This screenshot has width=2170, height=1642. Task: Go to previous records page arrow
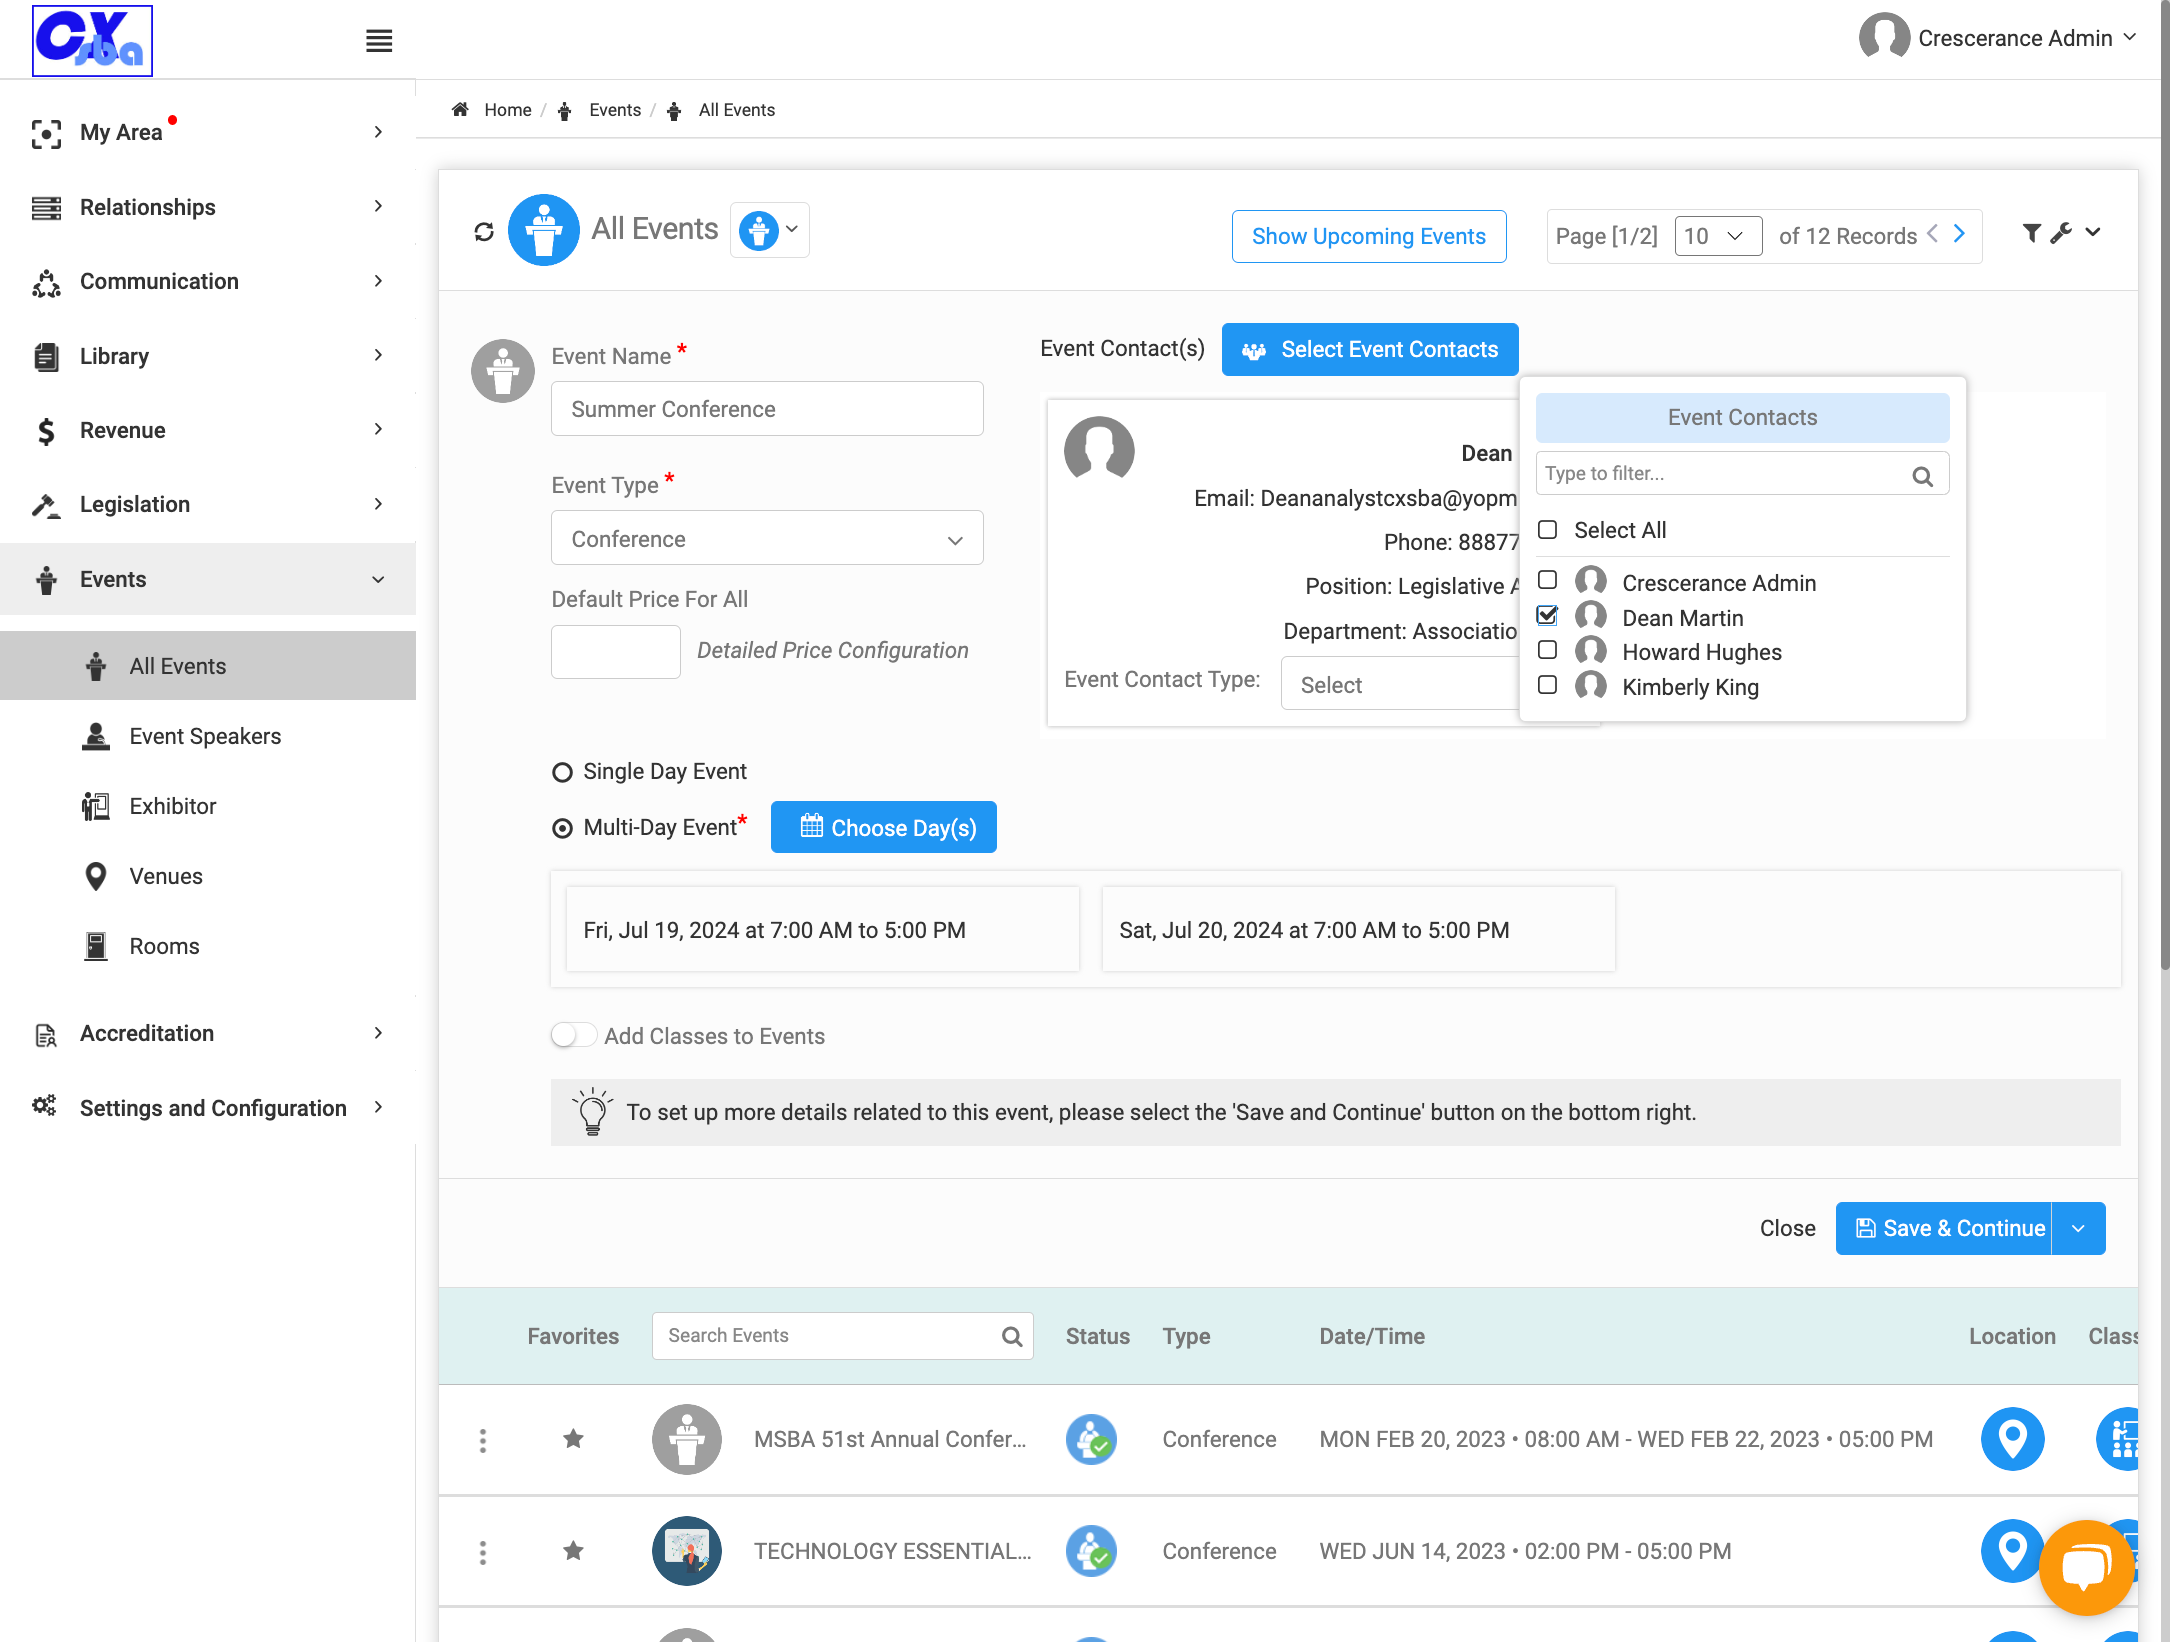pos(1932,234)
